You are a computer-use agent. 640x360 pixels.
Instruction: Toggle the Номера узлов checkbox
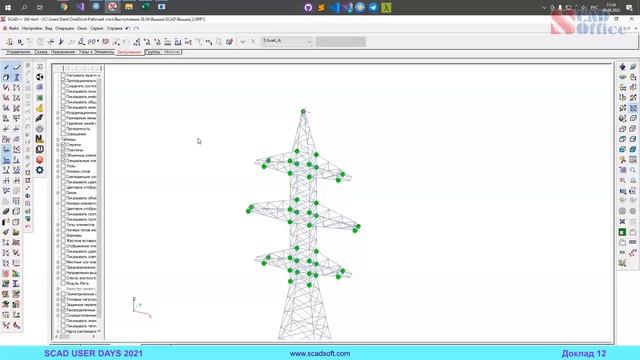coord(63,171)
